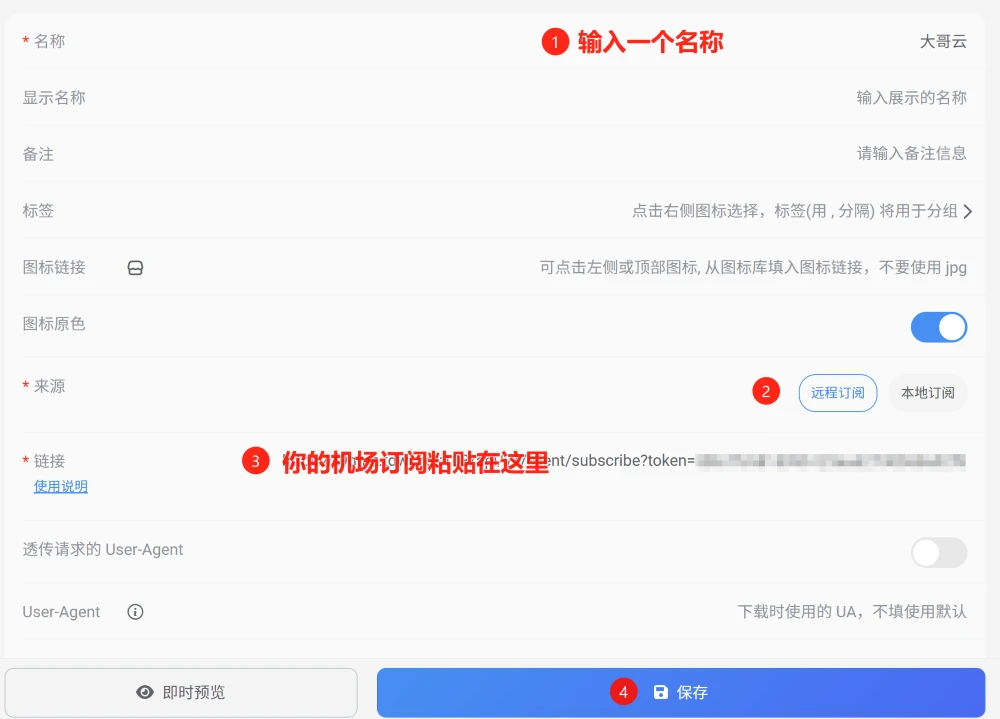The image size is (1000, 719).
Task: Show User-Agent info tooltip icon
Action: (x=135, y=612)
